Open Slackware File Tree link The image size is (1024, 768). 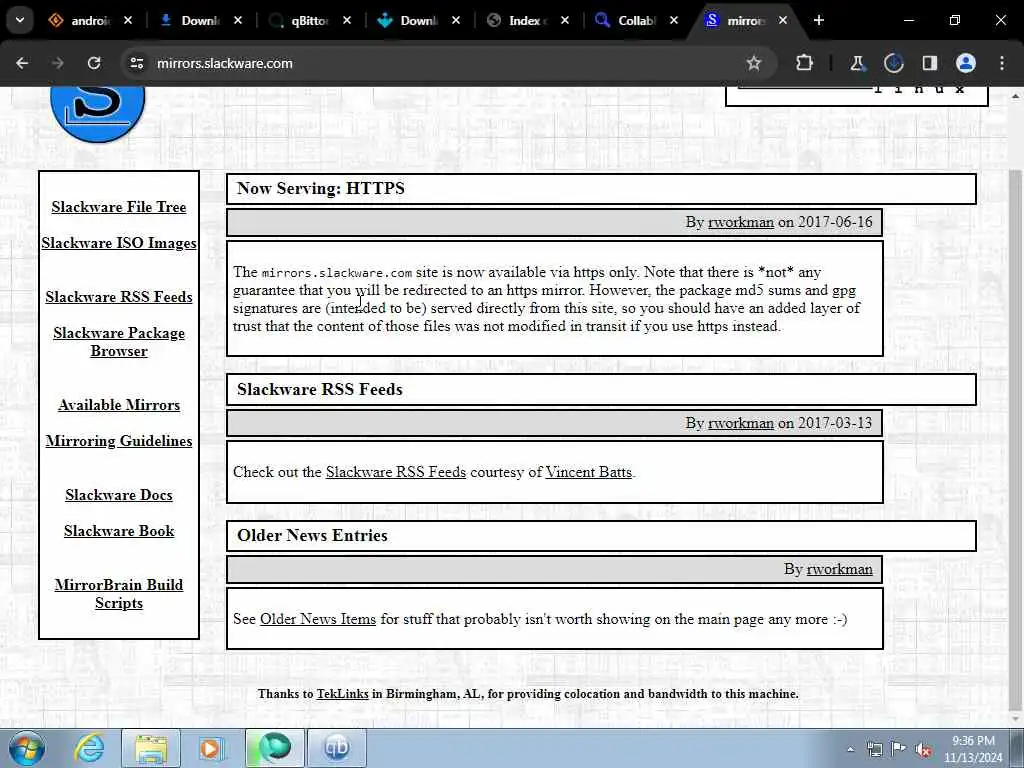119,207
